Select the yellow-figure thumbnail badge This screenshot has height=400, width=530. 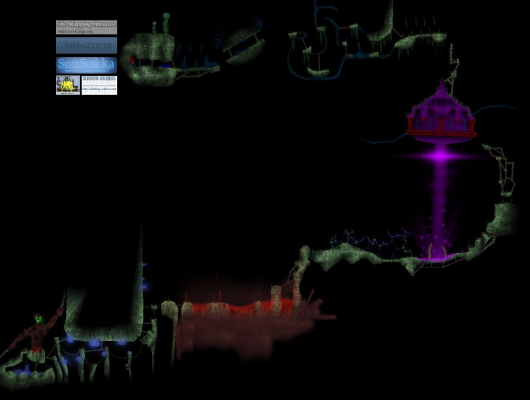(68, 85)
